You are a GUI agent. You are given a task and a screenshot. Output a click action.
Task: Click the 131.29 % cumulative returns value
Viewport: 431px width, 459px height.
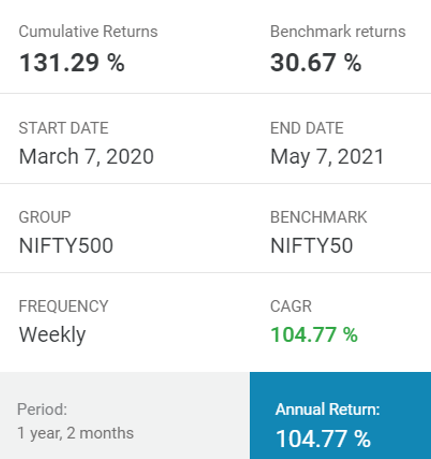pyautogui.click(x=72, y=63)
